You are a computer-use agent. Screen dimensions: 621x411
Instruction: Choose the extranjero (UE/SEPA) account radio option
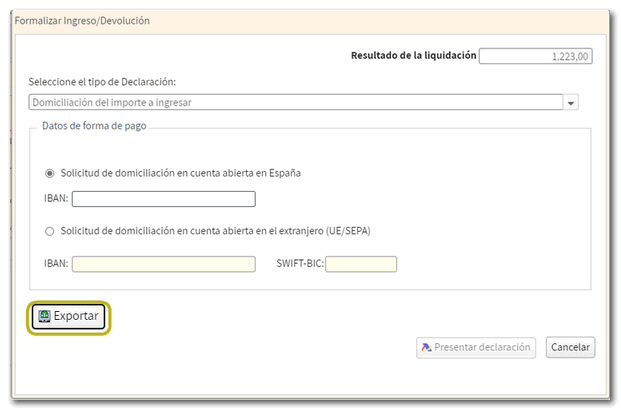(x=50, y=231)
